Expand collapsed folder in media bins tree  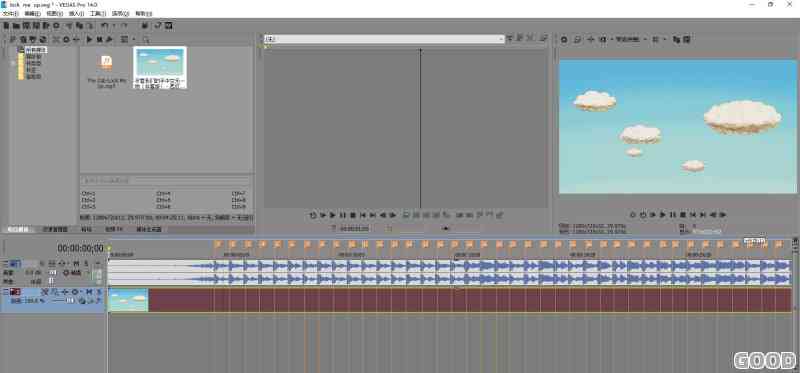tap(14, 63)
